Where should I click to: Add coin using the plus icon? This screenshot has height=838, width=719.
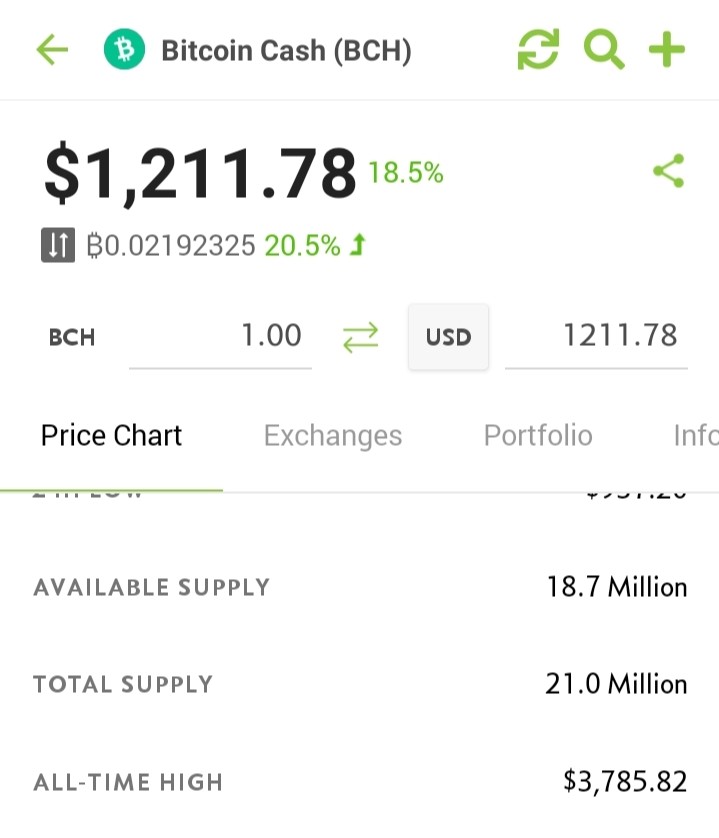tap(667, 50)
